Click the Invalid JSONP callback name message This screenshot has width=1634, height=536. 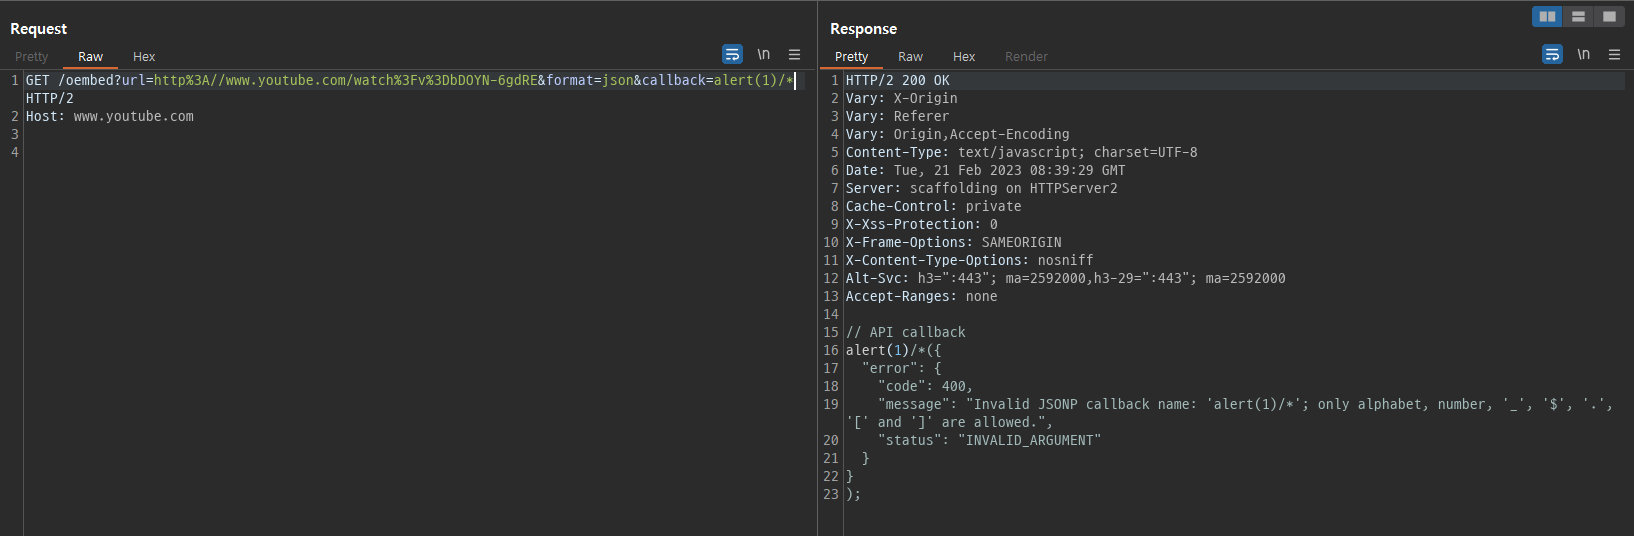point(1229,414)
